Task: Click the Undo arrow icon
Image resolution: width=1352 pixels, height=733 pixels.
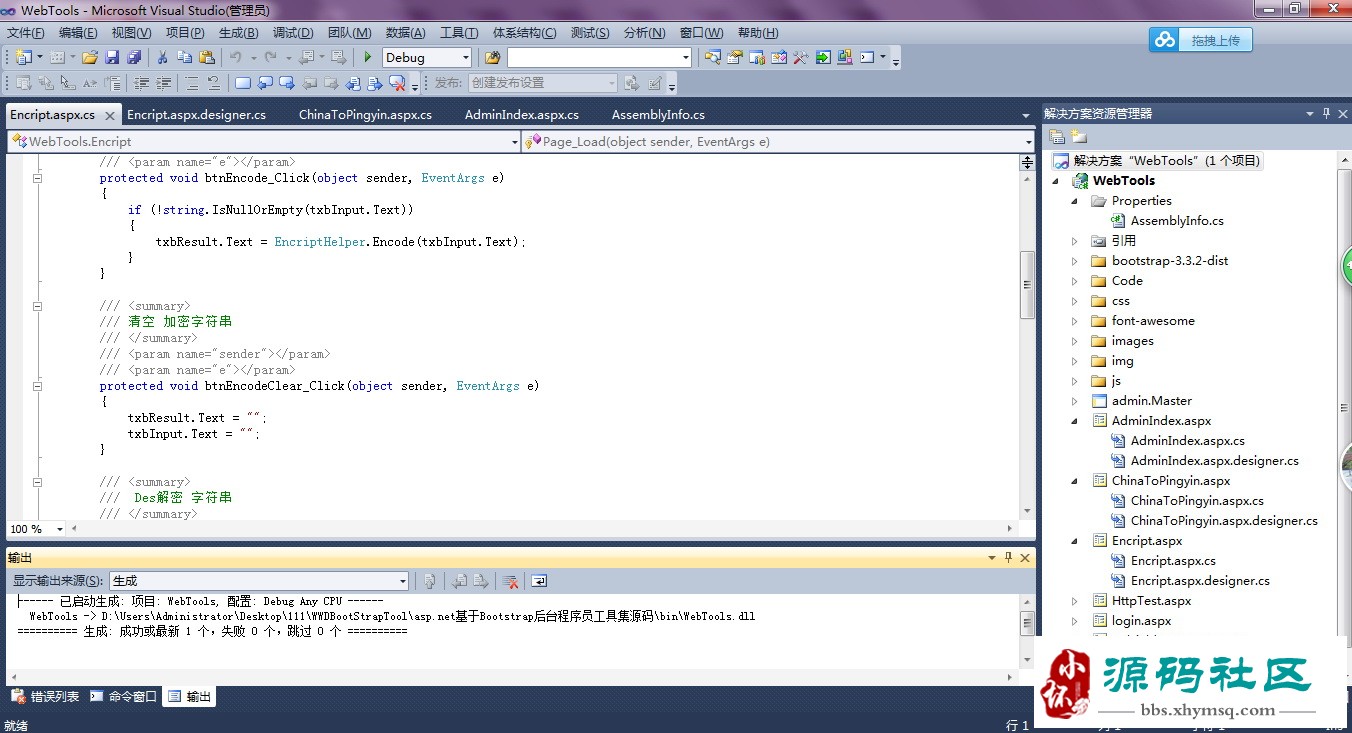Action: tap(235, 57)
